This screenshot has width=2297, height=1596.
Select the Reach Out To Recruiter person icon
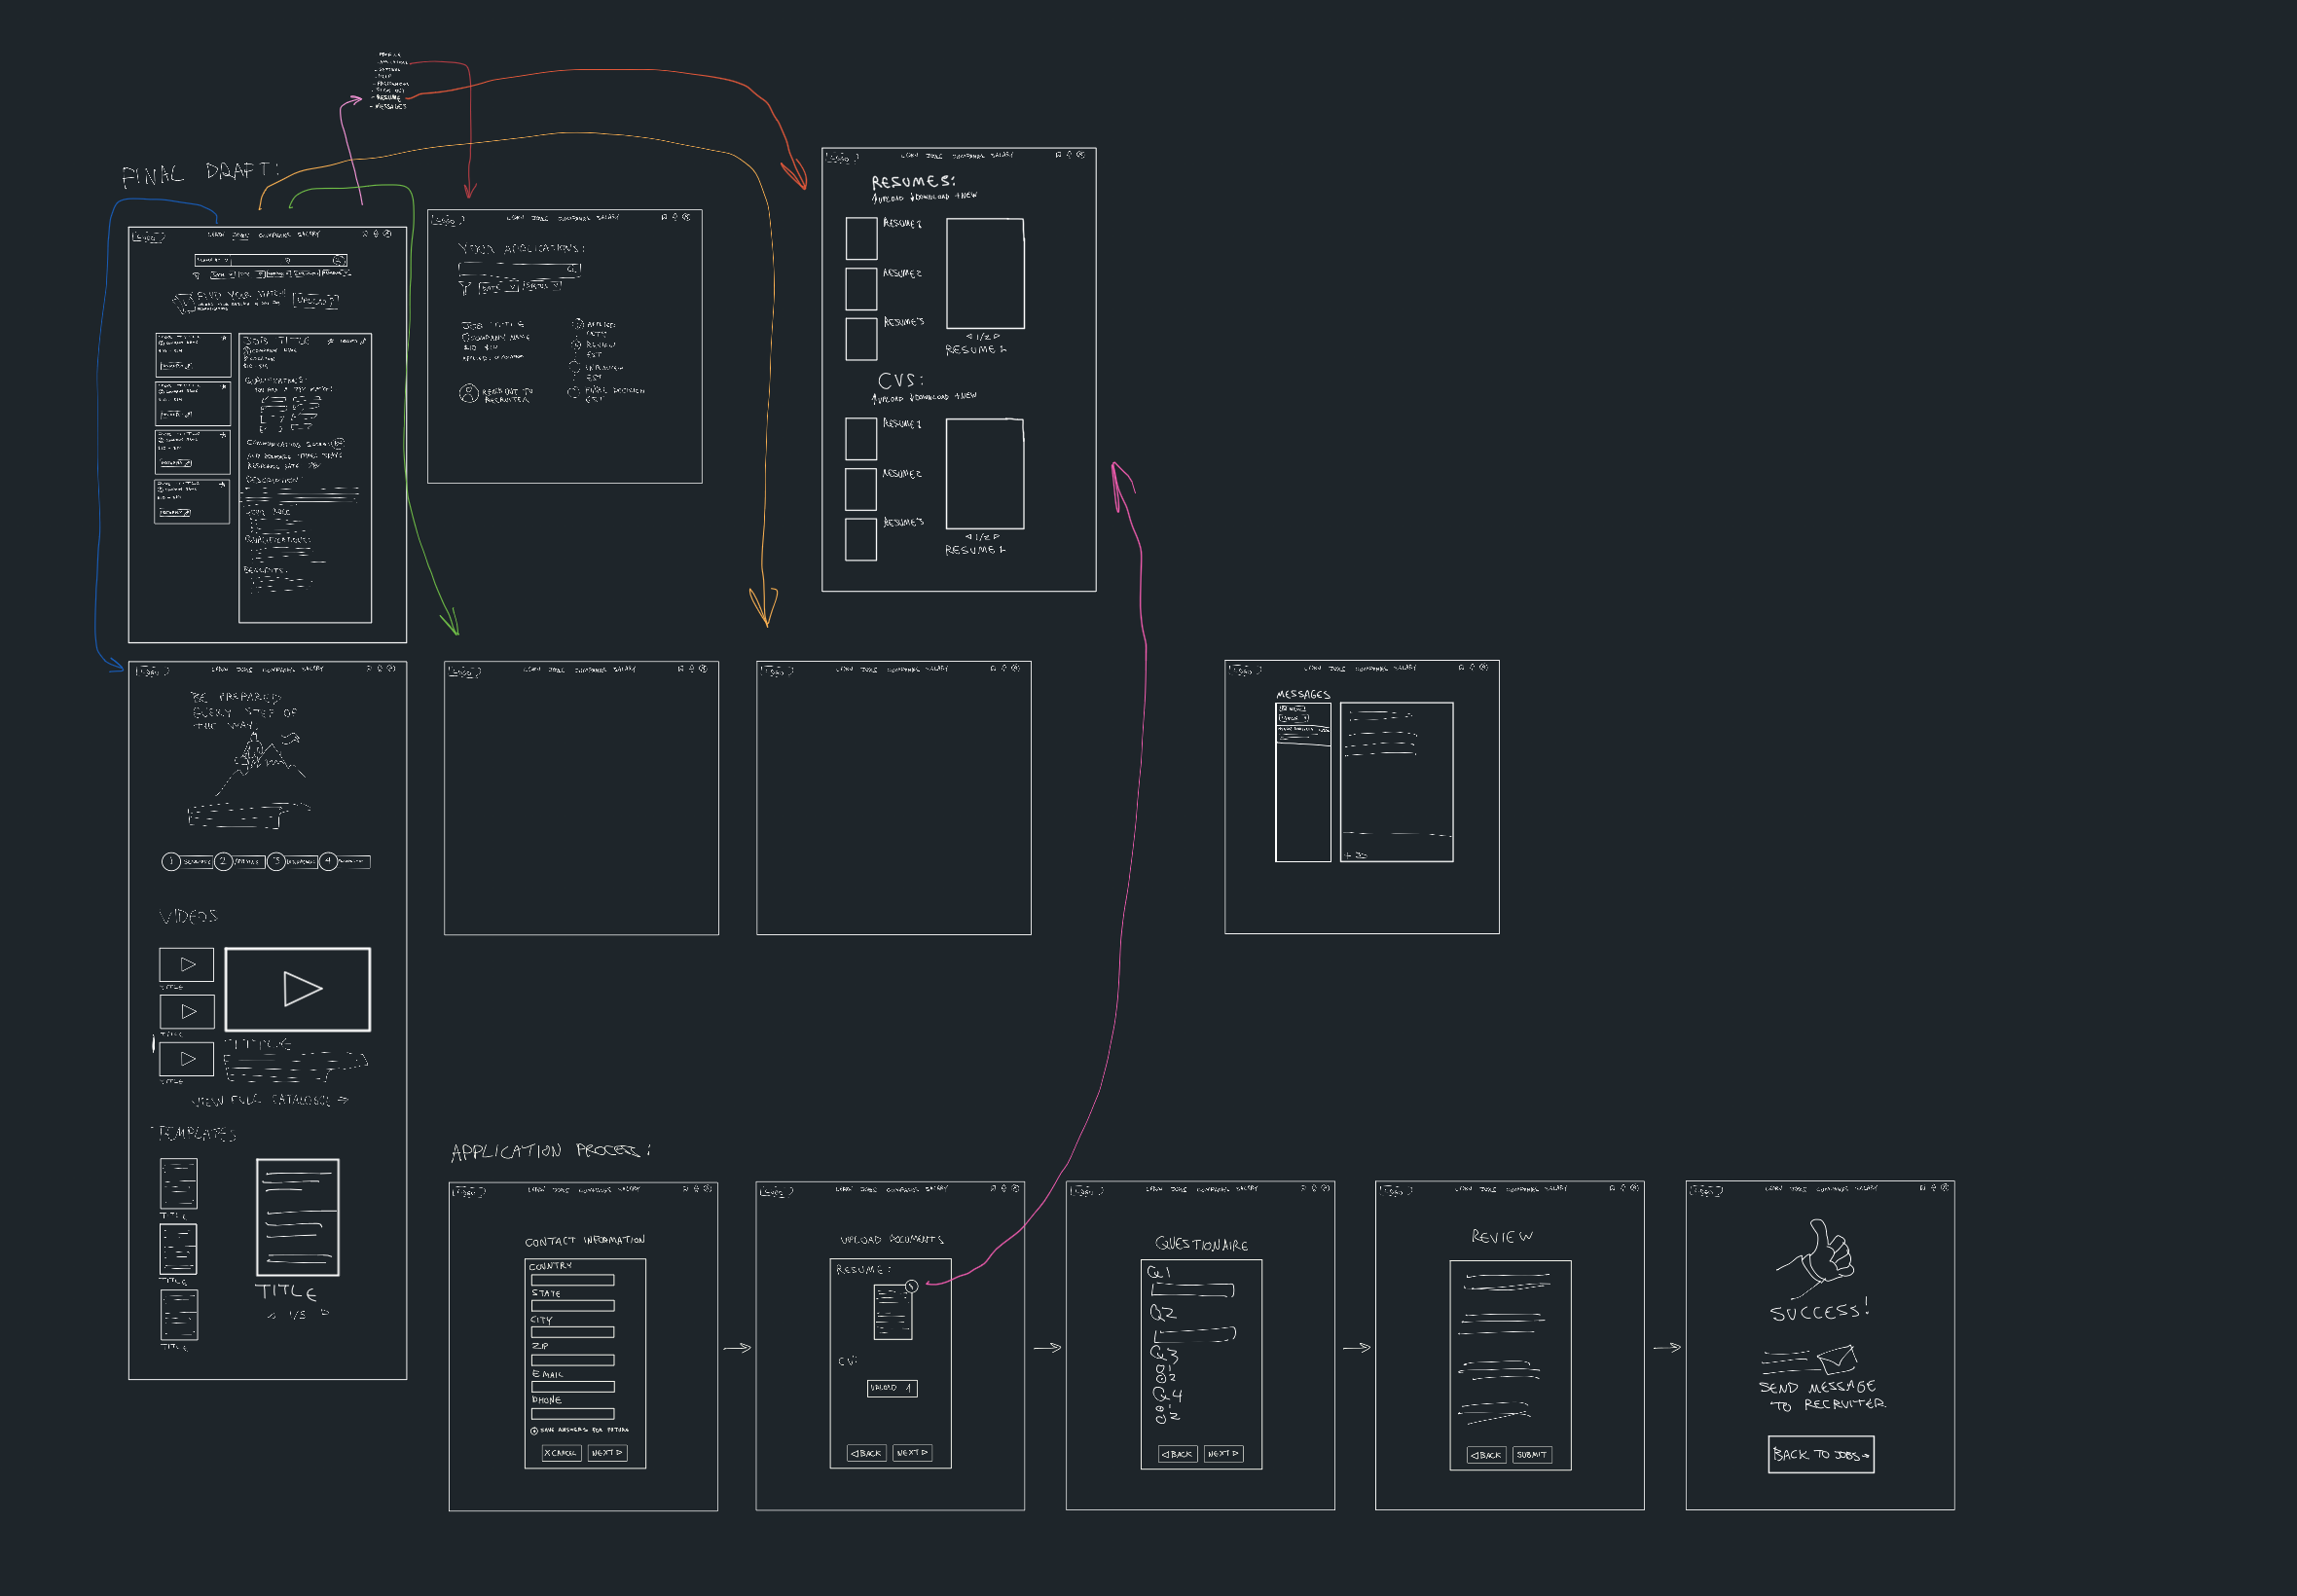(469, 396)
